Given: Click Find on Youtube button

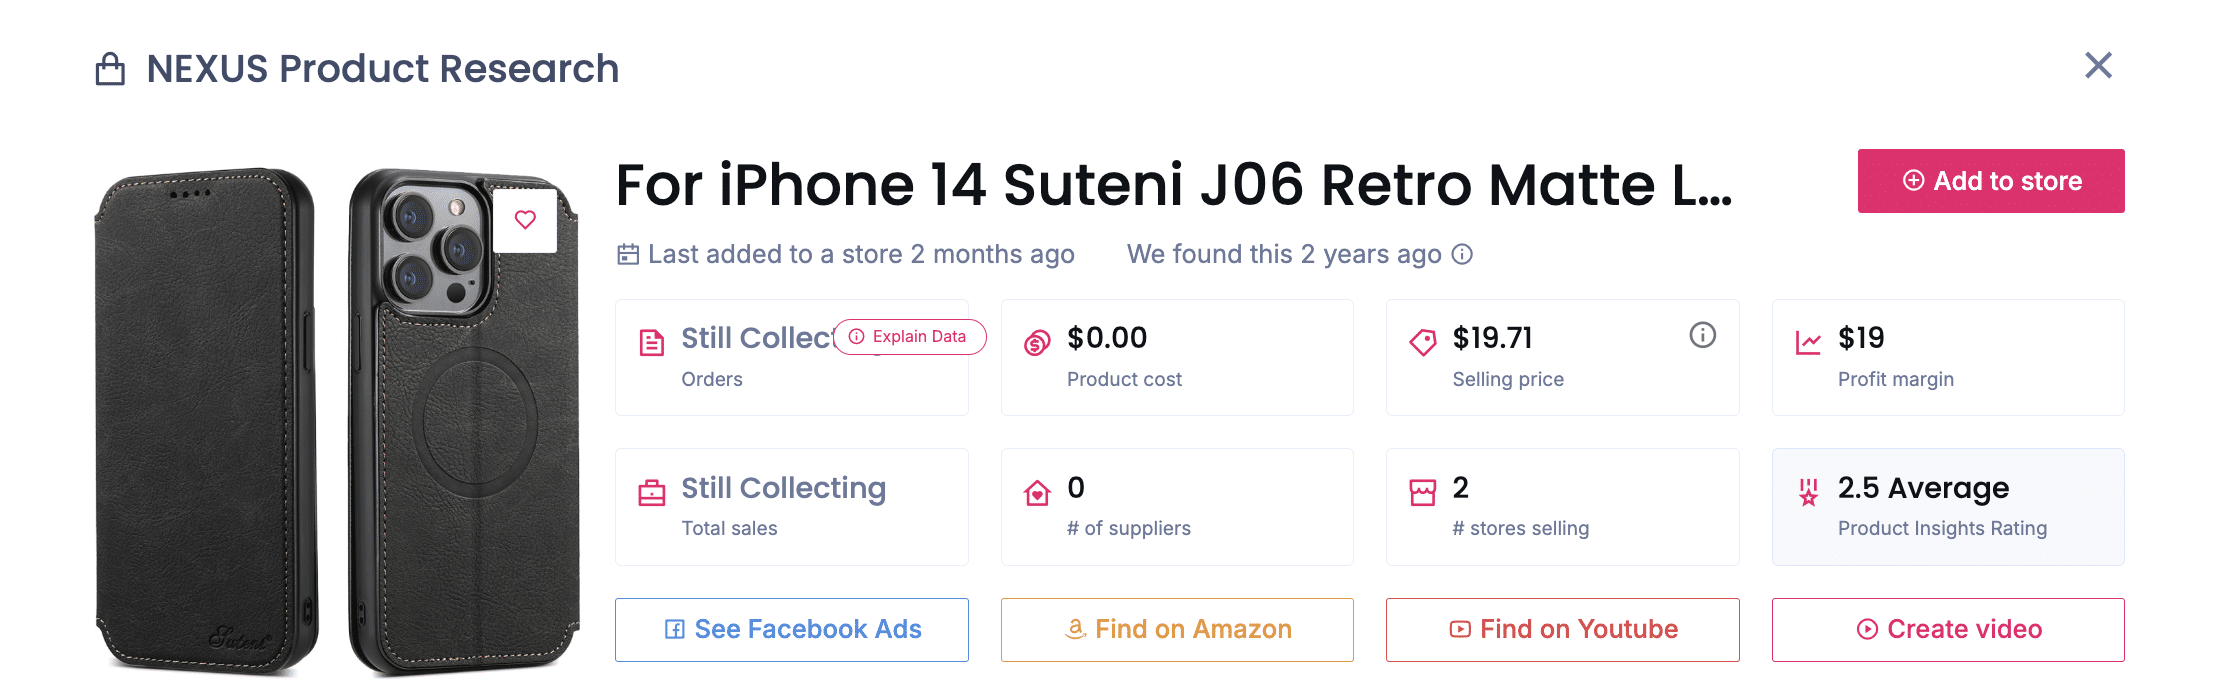Looking at the screenshot, I should [x=1562, y=630].
